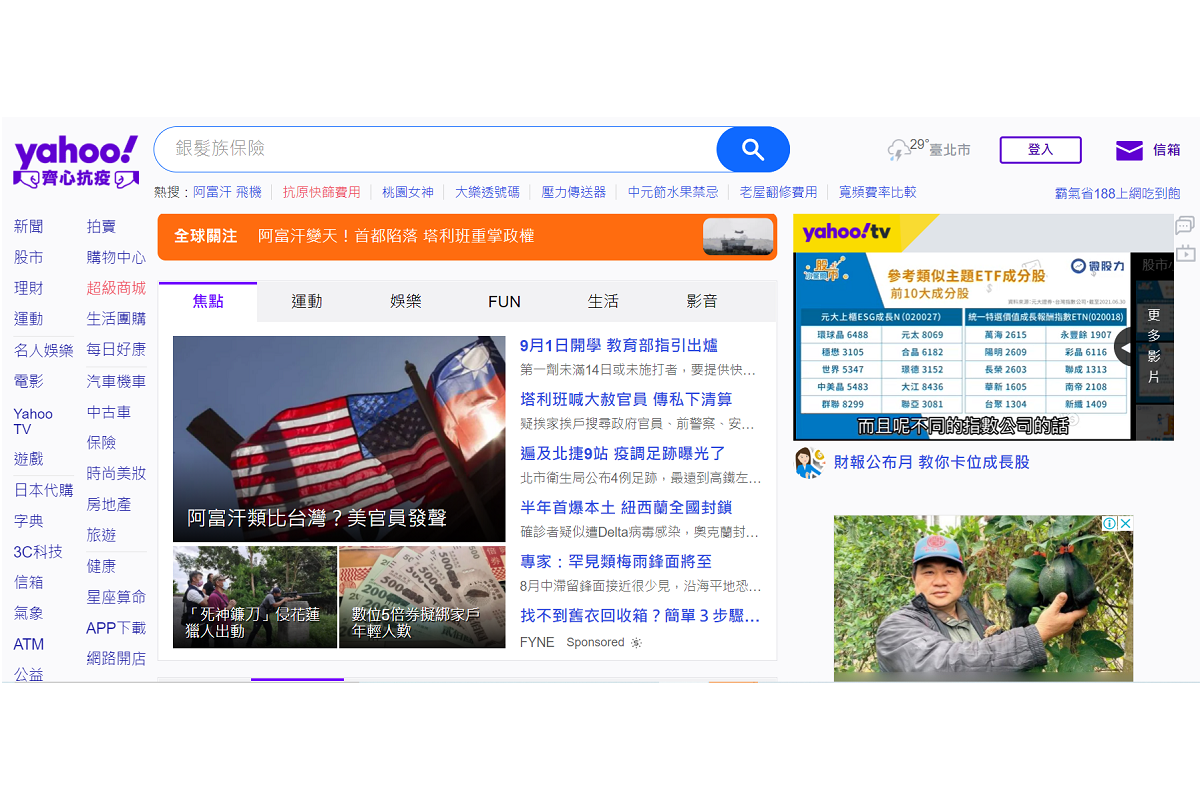The height and width of the screenshot is (800, 1200).
Task: Open the 新聞 section from the sidebar
Action: click(x=27, y=226)
